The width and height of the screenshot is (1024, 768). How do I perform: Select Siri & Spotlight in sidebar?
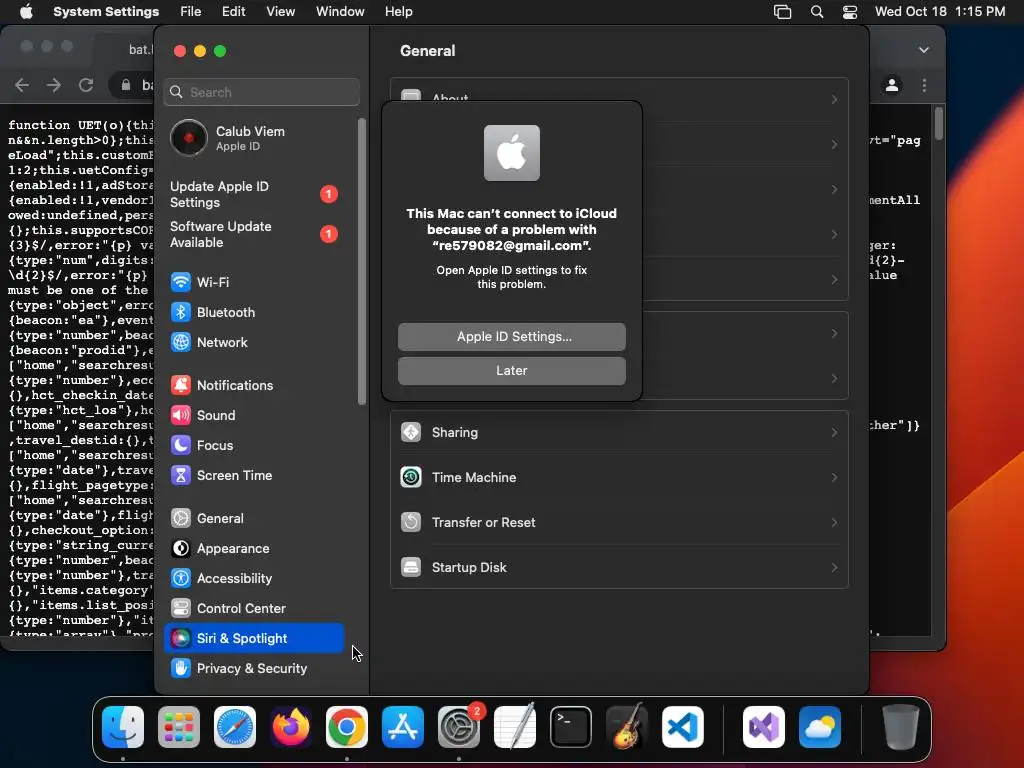point(253,639)
